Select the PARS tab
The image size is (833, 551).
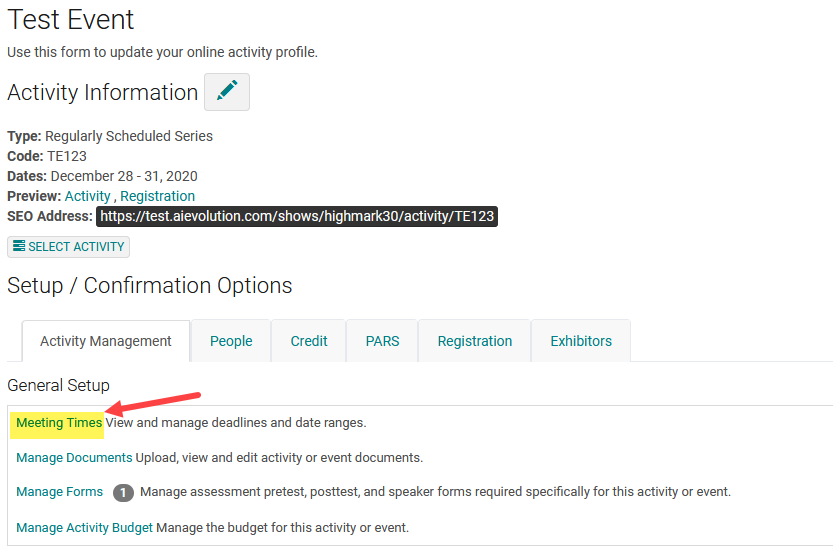tap(382, 341)
